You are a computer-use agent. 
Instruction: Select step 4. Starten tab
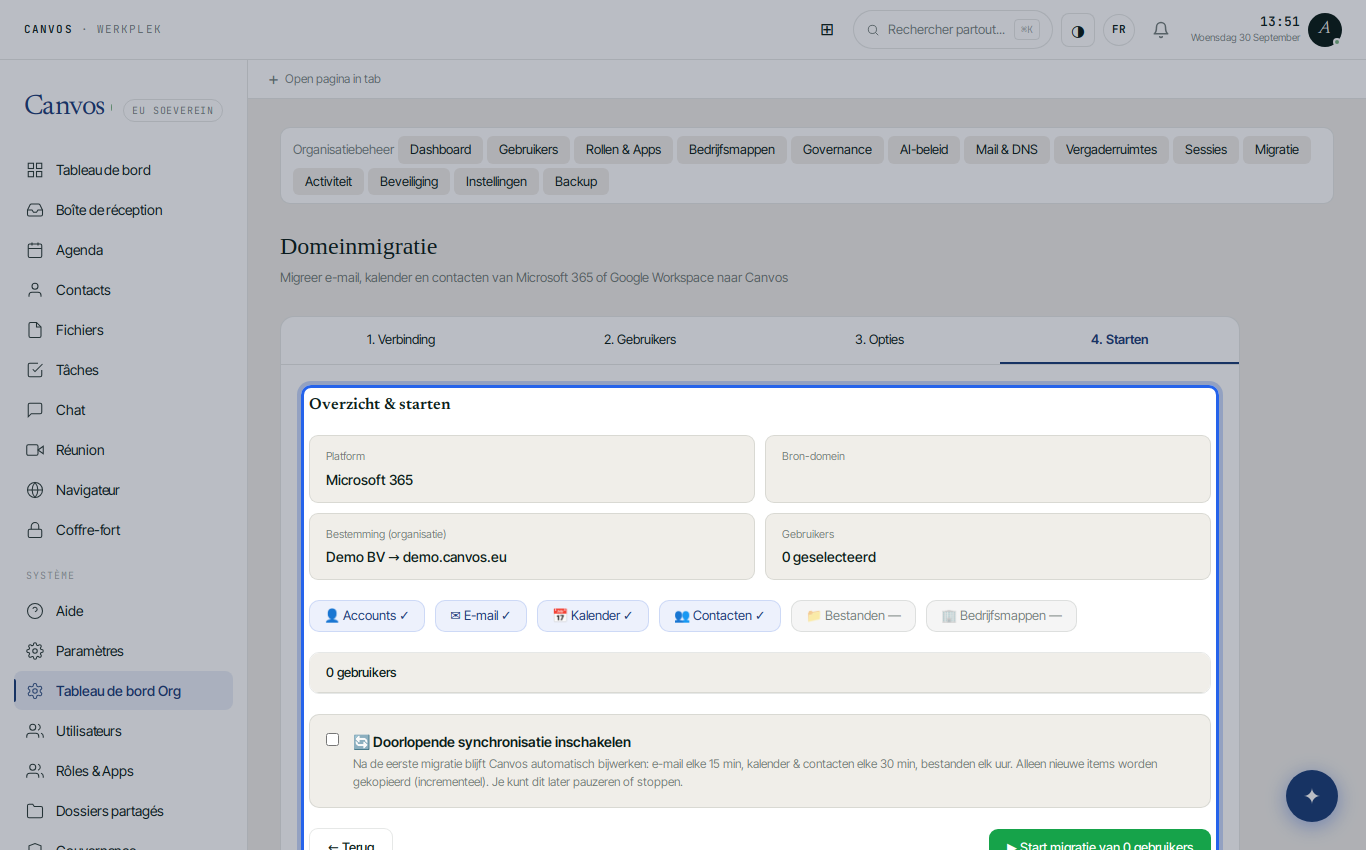tap(1119, 340)
